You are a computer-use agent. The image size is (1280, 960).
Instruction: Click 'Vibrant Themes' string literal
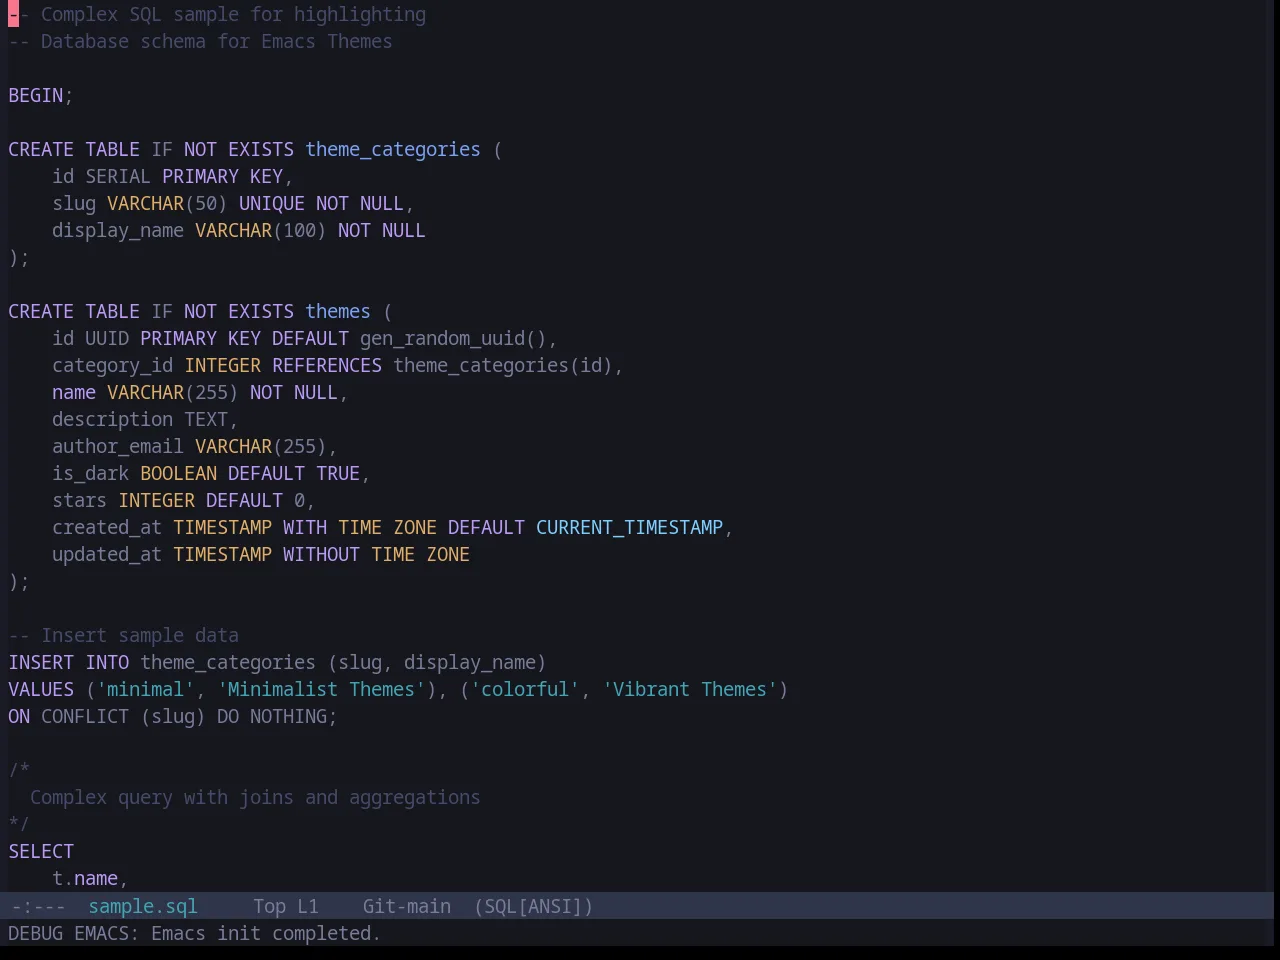point(690,689)
